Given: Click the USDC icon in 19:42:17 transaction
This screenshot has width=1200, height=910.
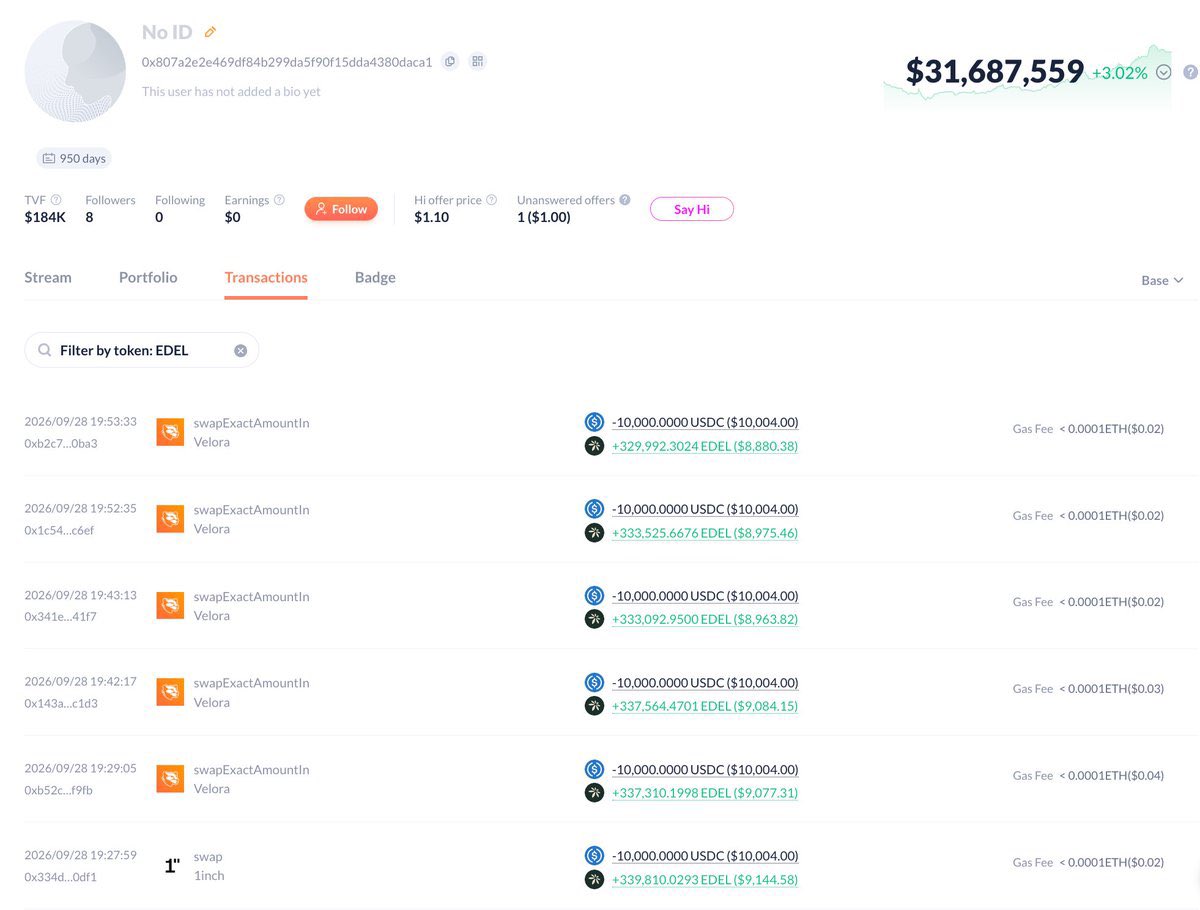Looking at the screenshot, I should 594,683.
